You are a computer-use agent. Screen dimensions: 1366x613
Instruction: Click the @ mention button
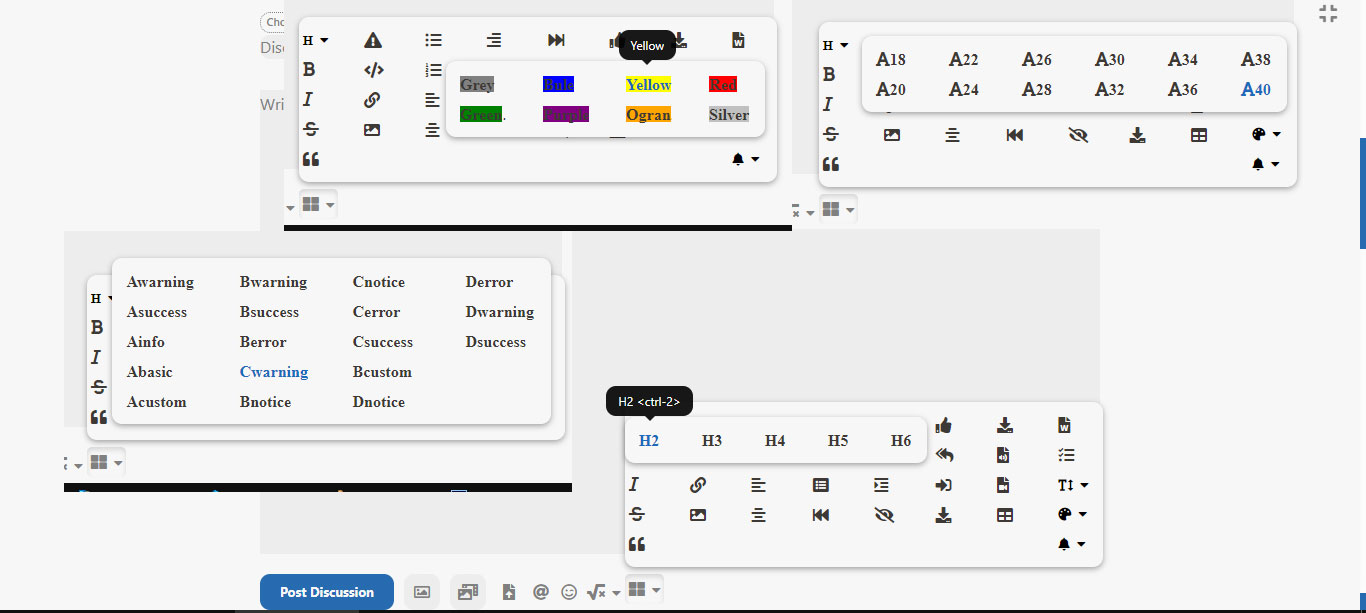[541, 592]
